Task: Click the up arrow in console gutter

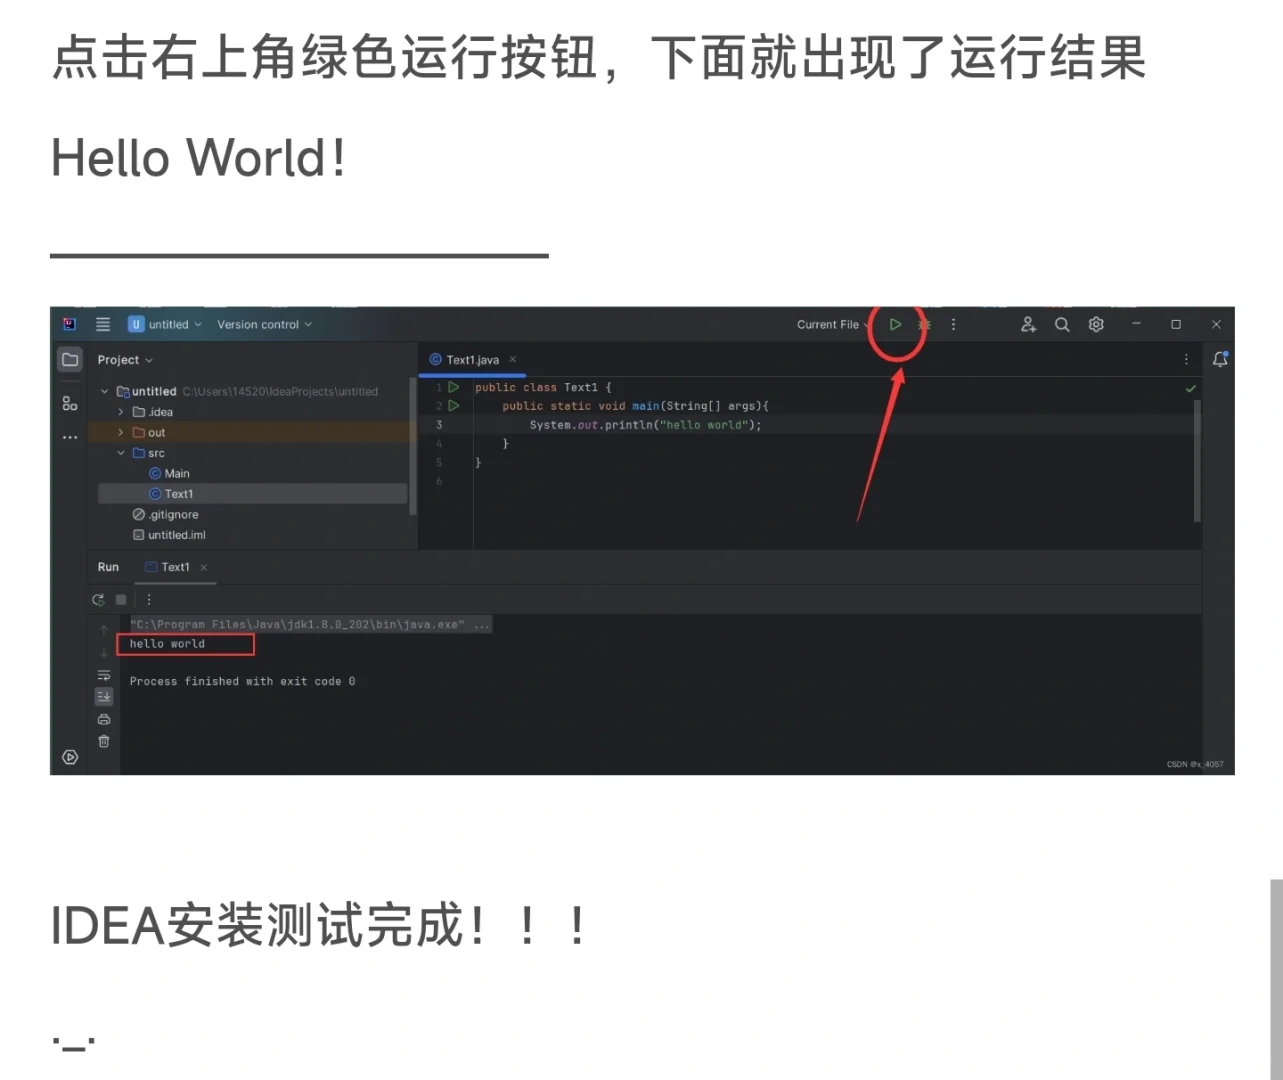Action: (104, 630)
